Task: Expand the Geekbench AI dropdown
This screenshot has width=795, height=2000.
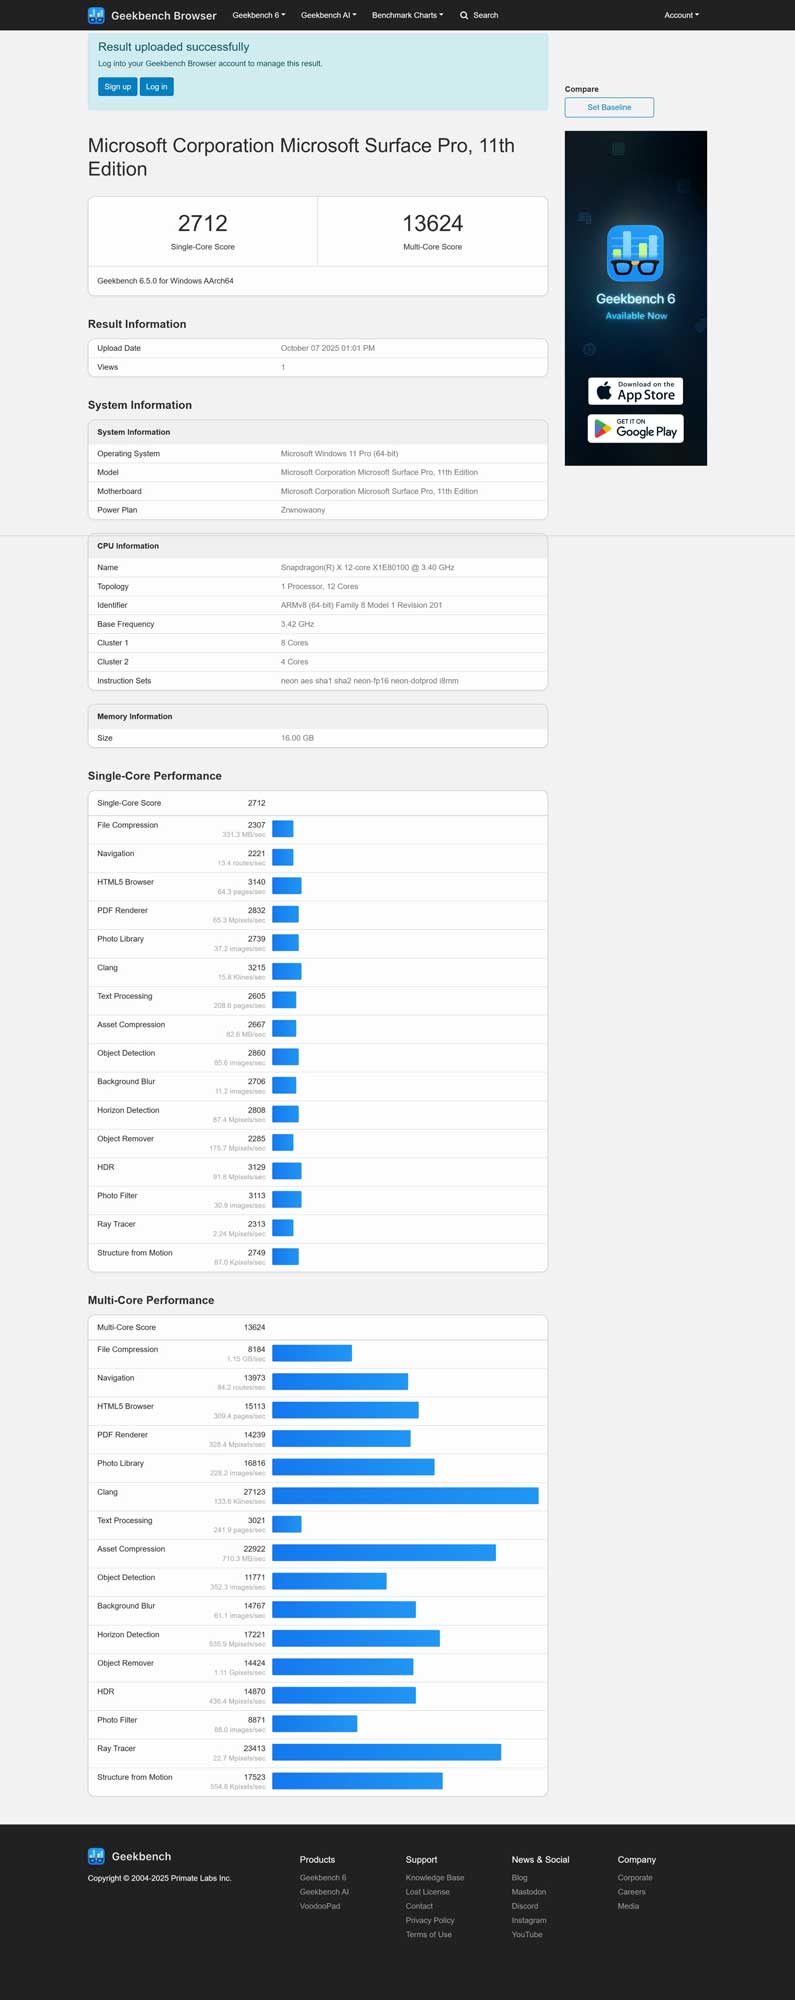Action: click(328, 15)
